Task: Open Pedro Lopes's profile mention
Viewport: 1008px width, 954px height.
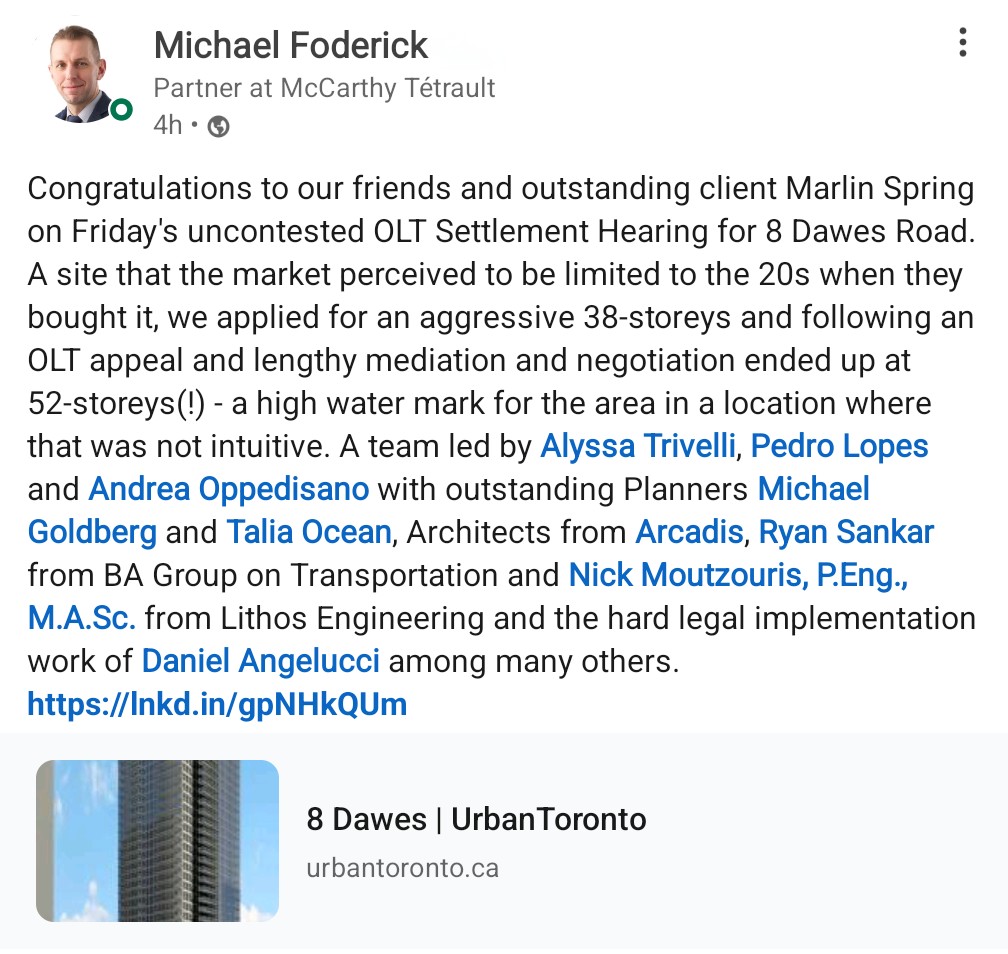Action: (839, 446)
